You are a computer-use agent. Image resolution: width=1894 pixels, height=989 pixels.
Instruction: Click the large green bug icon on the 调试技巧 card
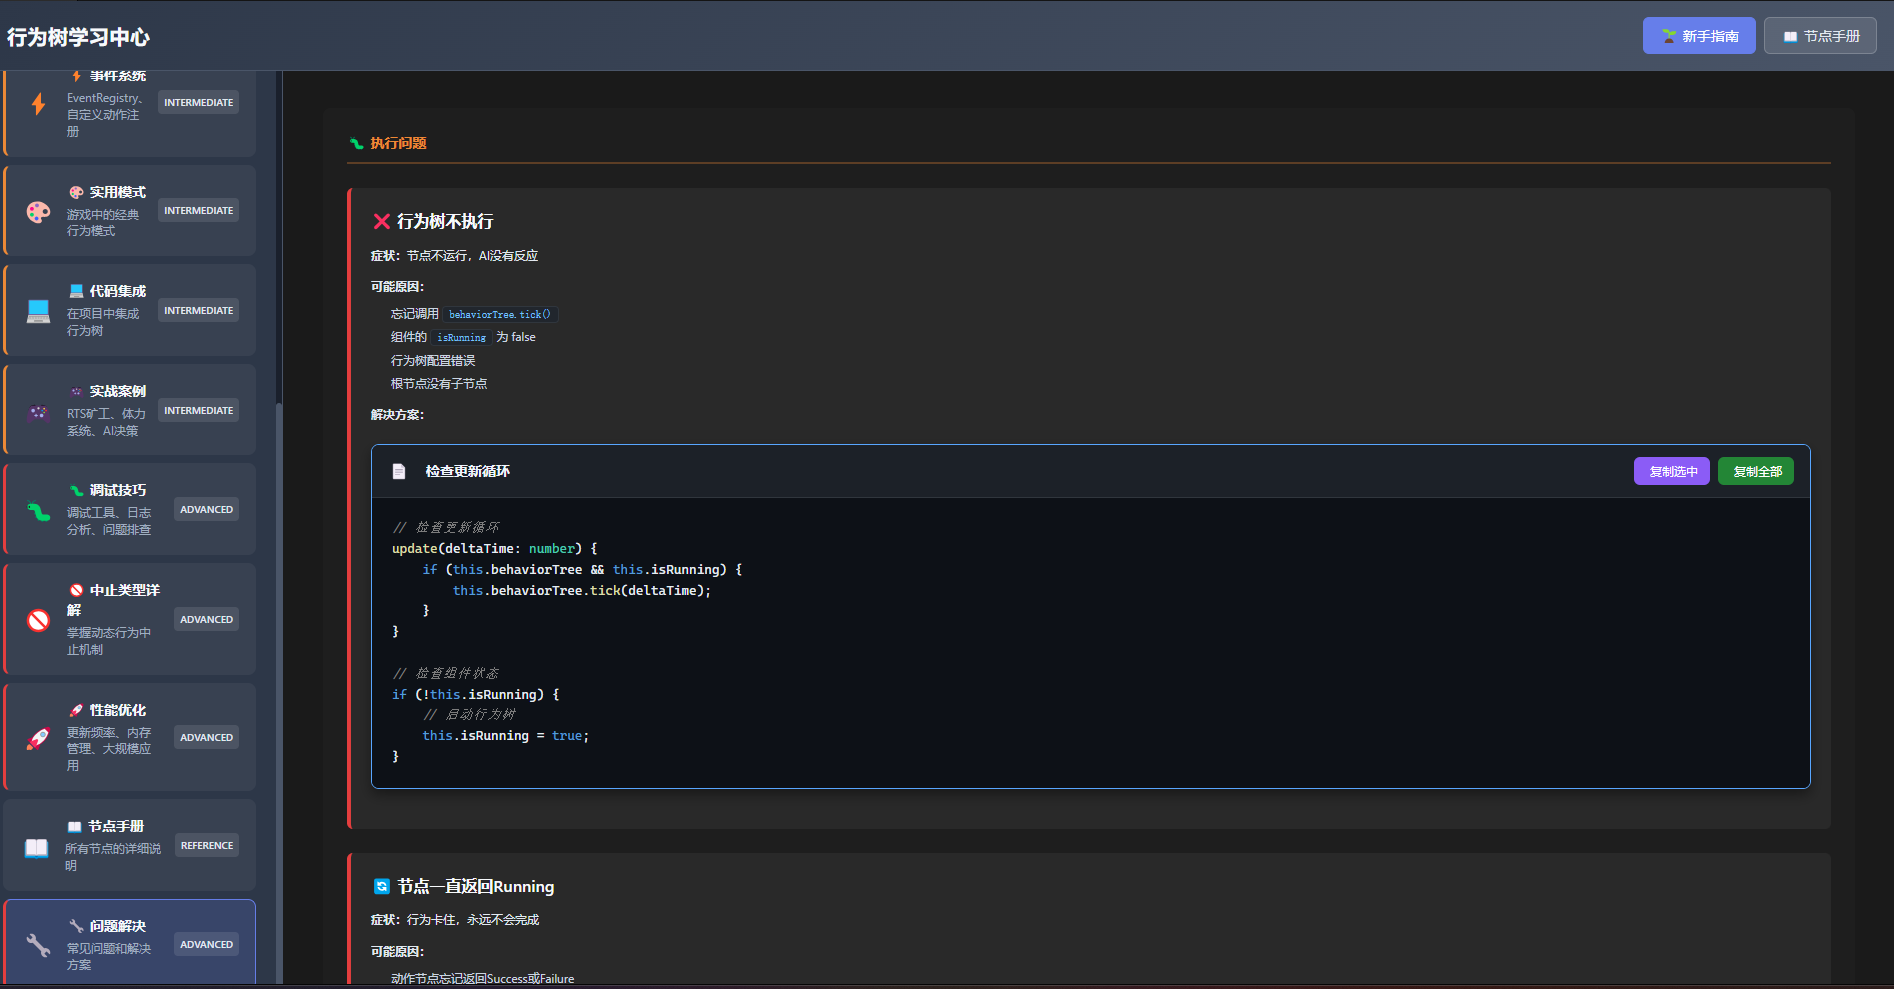pos(38,512)
